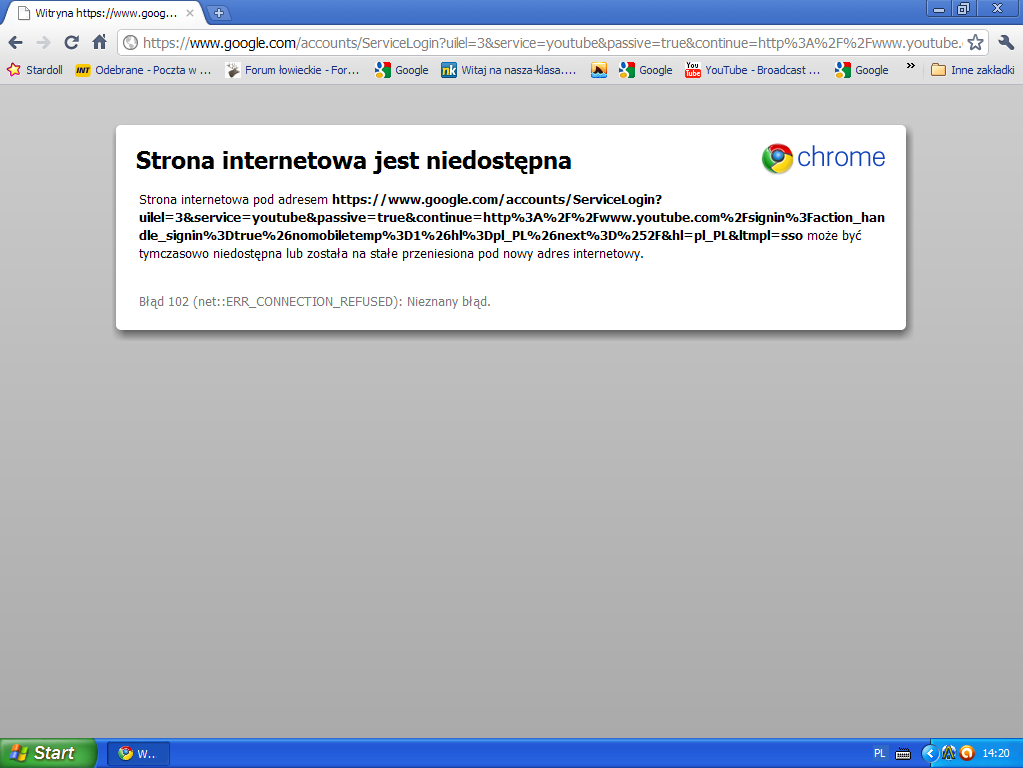The height and width of the screenshot is (768, 1023).
Task: Close the Chrome window
Action: pos(998,8)
